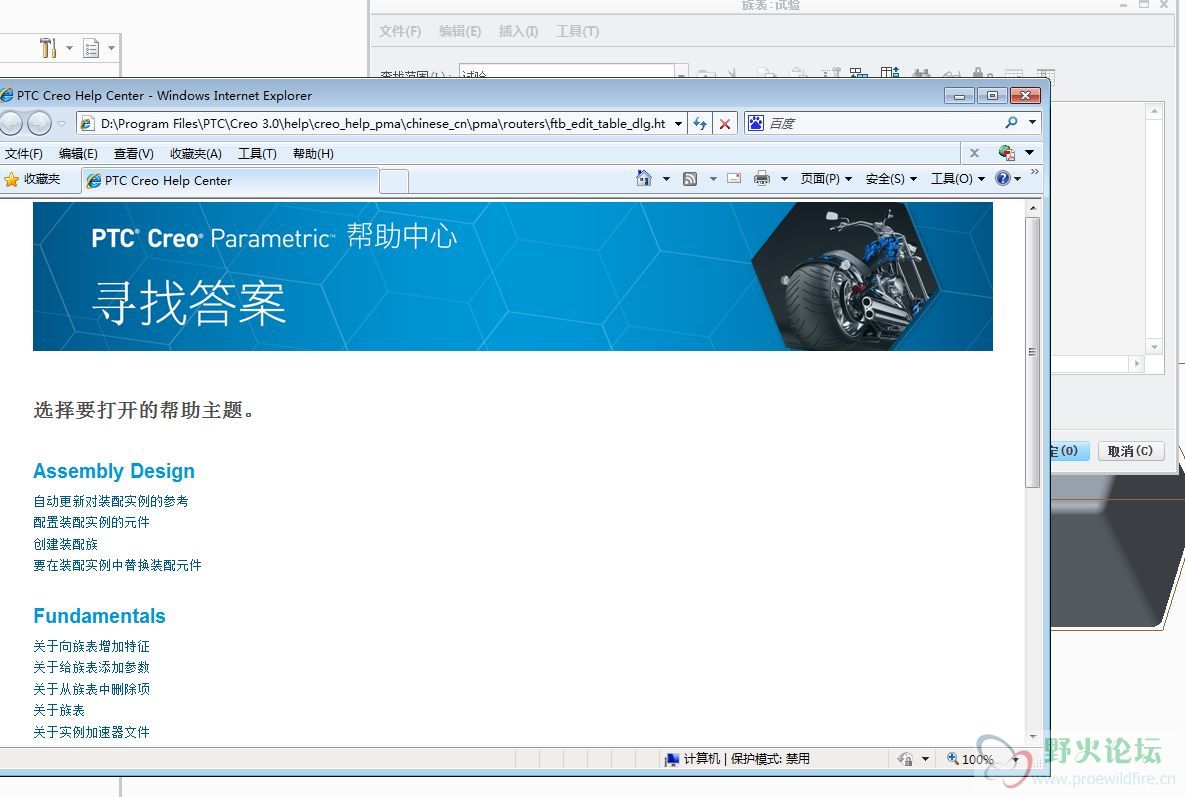1185x797 pixels.
Task: Open the zoom level dropdown arrow
Action: [1015, 759]
